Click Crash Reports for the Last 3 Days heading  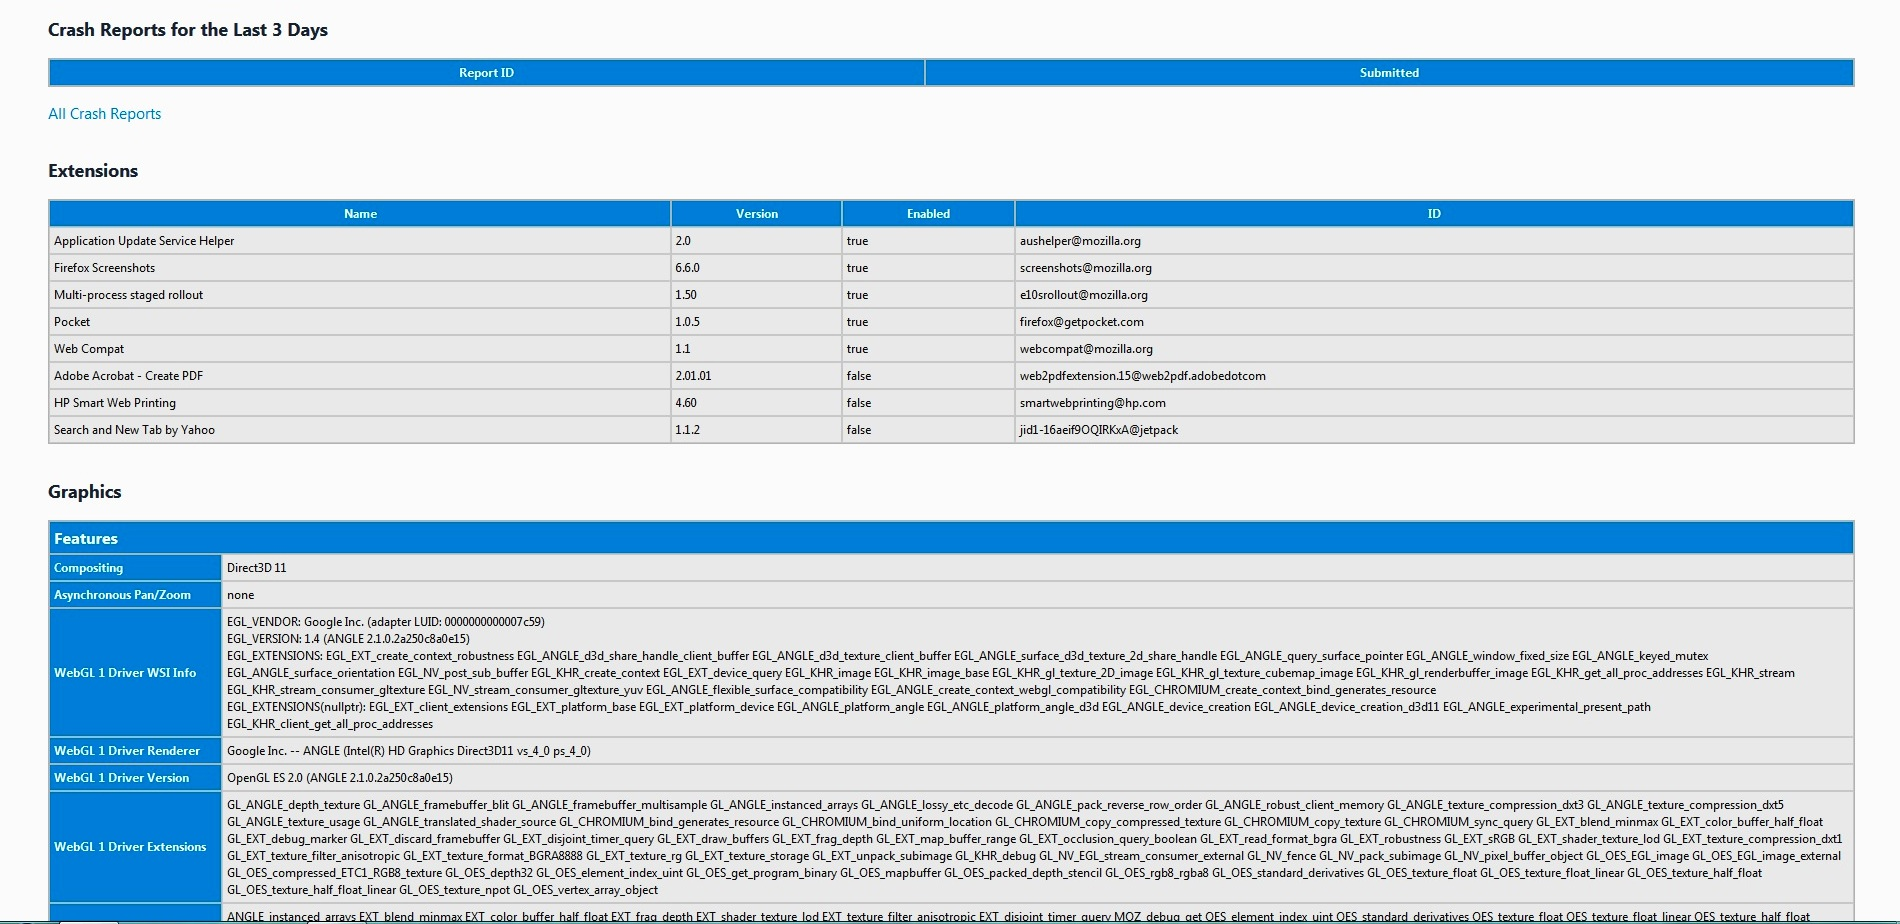[x=188, y=30]
